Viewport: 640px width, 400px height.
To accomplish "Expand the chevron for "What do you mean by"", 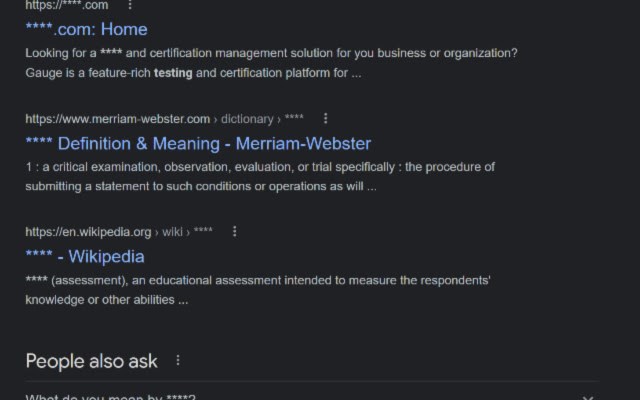I will 587,398.
